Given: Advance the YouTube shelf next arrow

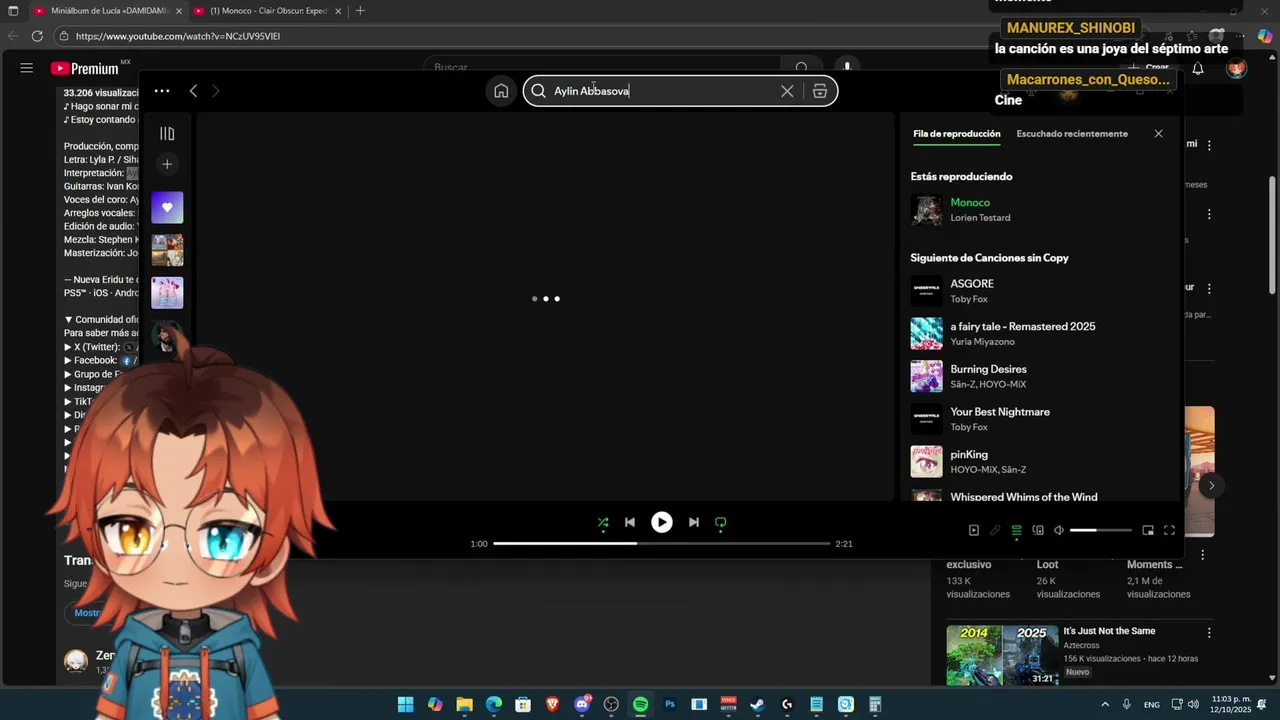Looking at the screenshot, I should coord(1211,486).
